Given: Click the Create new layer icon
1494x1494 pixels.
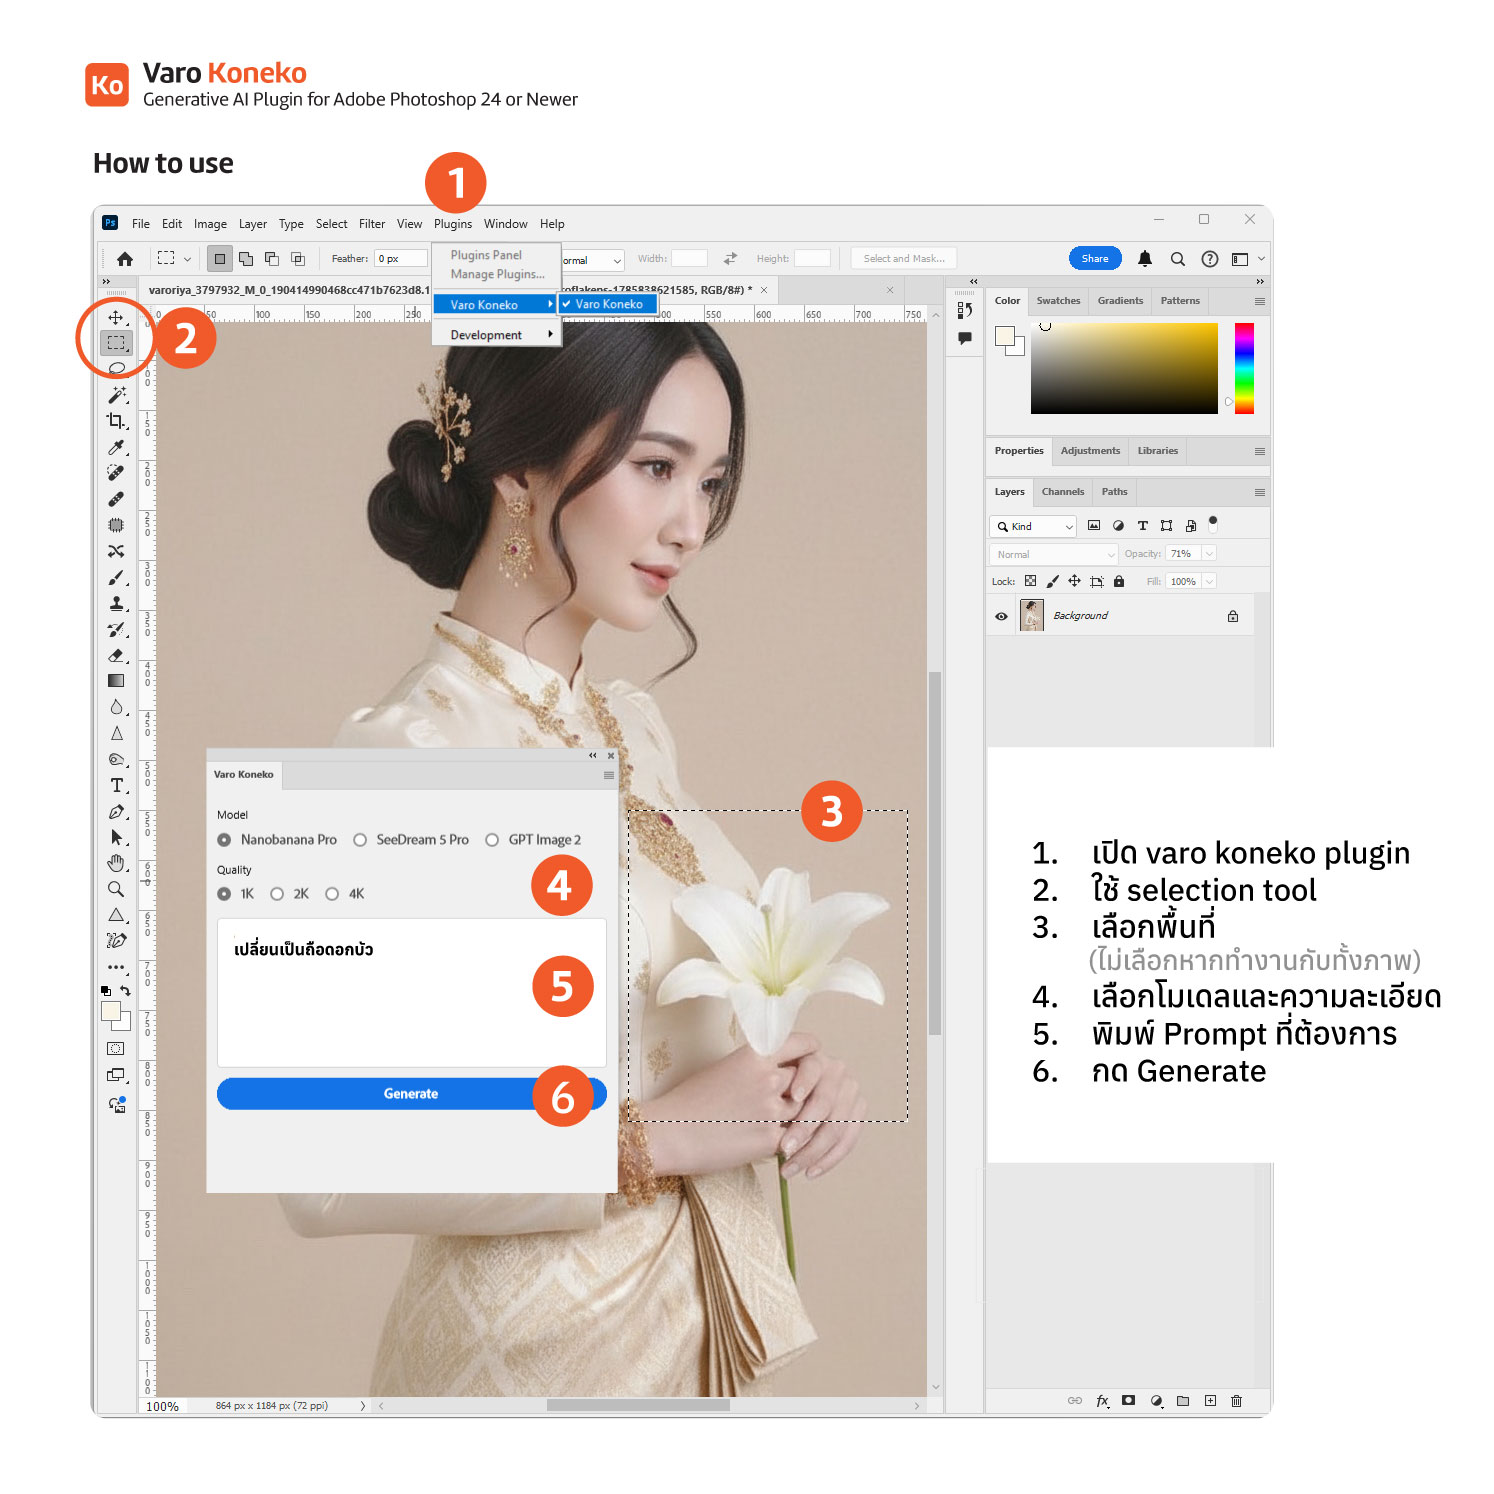Looking at the screenshot, I should (x=1210, y=1401).
